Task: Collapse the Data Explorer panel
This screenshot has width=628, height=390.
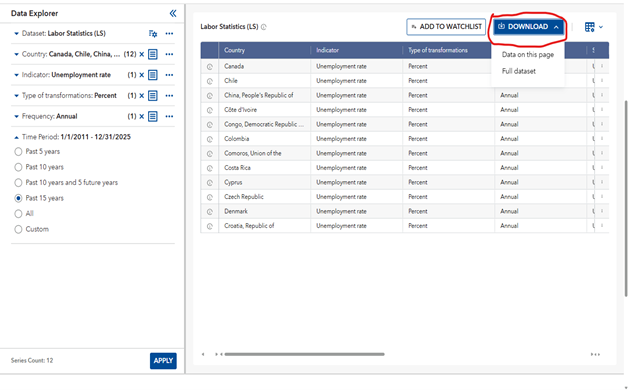Action: 173,14
